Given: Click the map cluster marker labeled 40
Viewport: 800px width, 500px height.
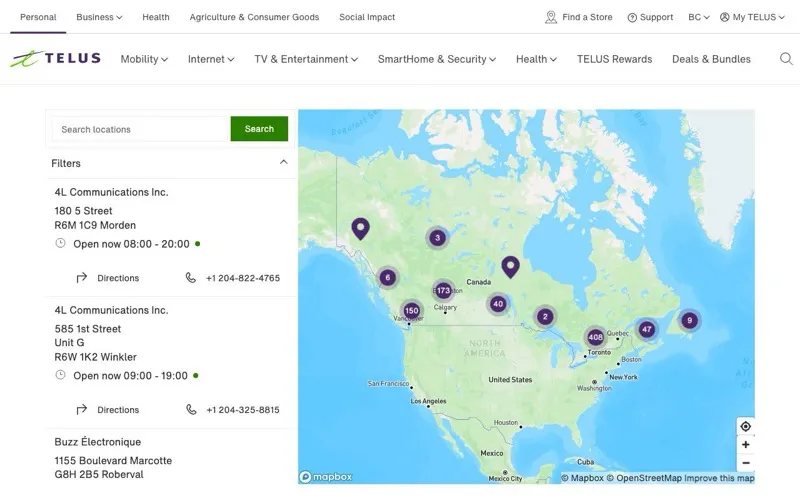Looking at the screenshot, I should [x=498, y=304].
